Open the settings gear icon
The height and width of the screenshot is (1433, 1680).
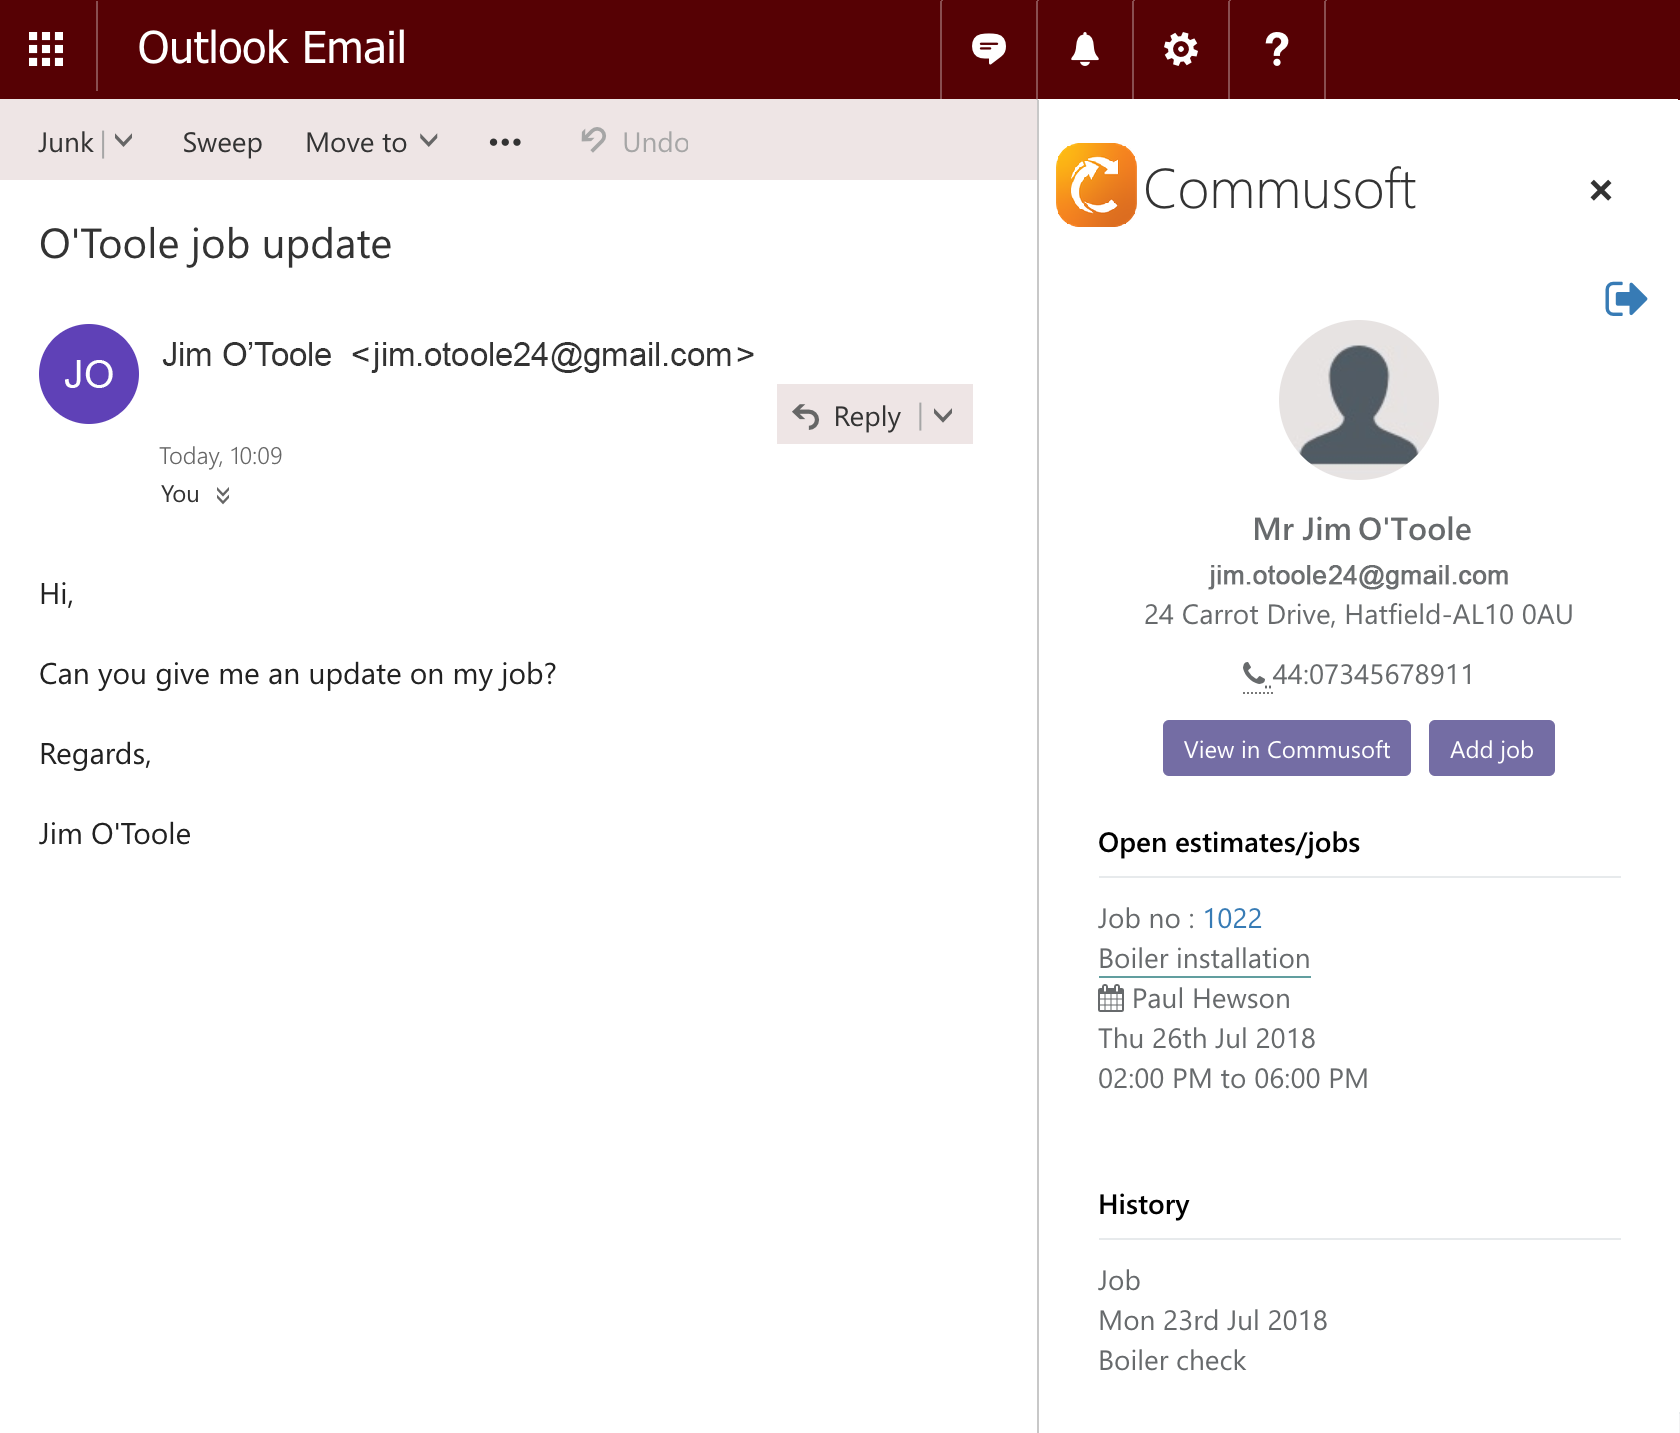[x=1181, y=49]
